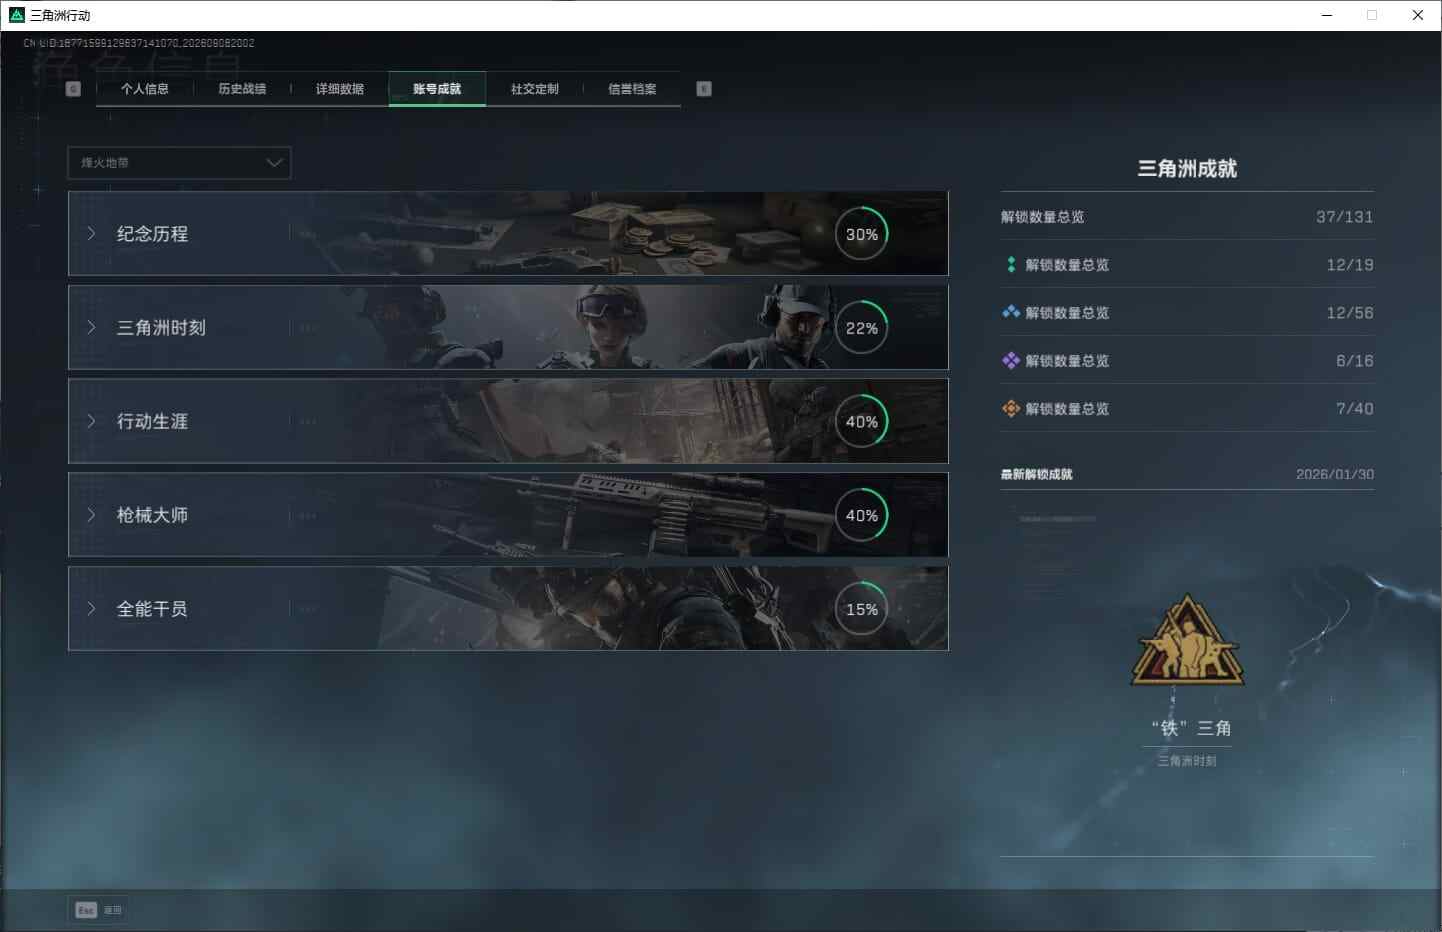This screenshot has width=1442, height=932.
Task: Click the 15% progress ring for 全能干员
Action: 862,609
